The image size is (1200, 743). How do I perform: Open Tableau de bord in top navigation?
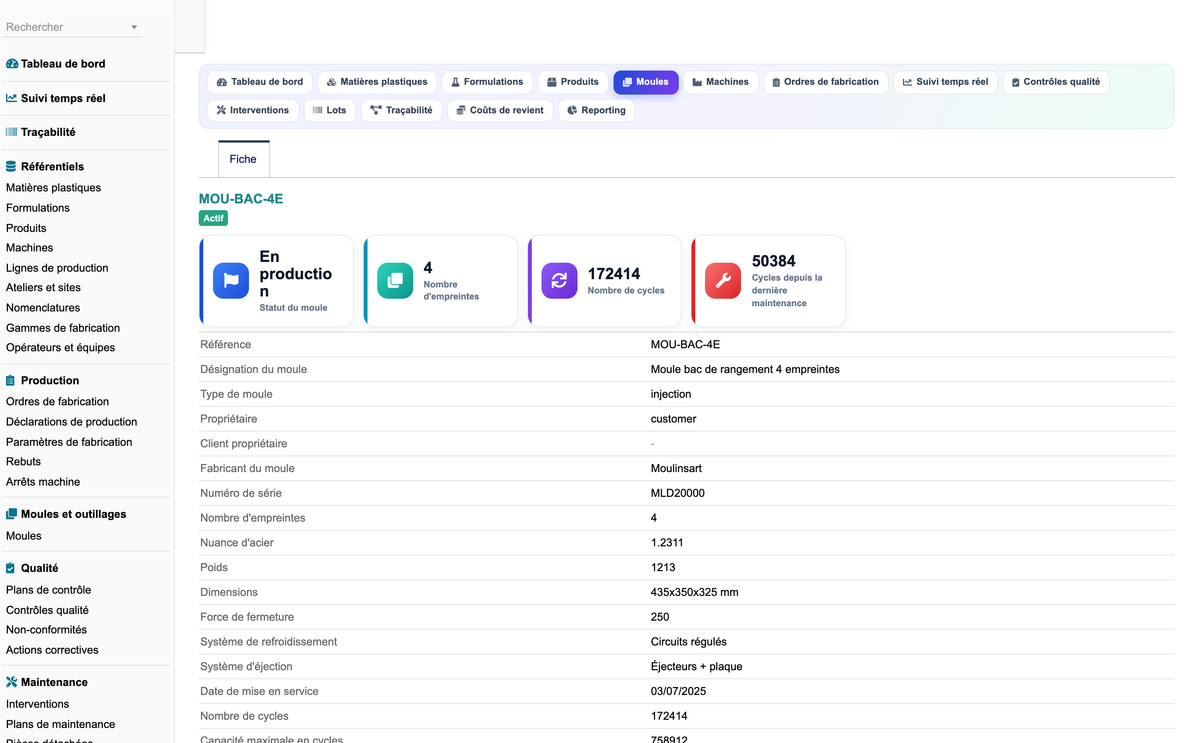click(x=260, y=82)
